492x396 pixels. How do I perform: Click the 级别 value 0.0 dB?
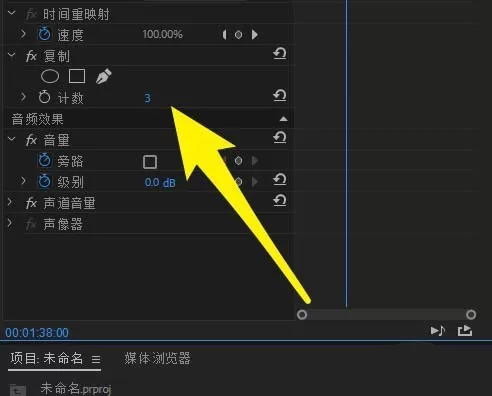click(x=160, y=182)
